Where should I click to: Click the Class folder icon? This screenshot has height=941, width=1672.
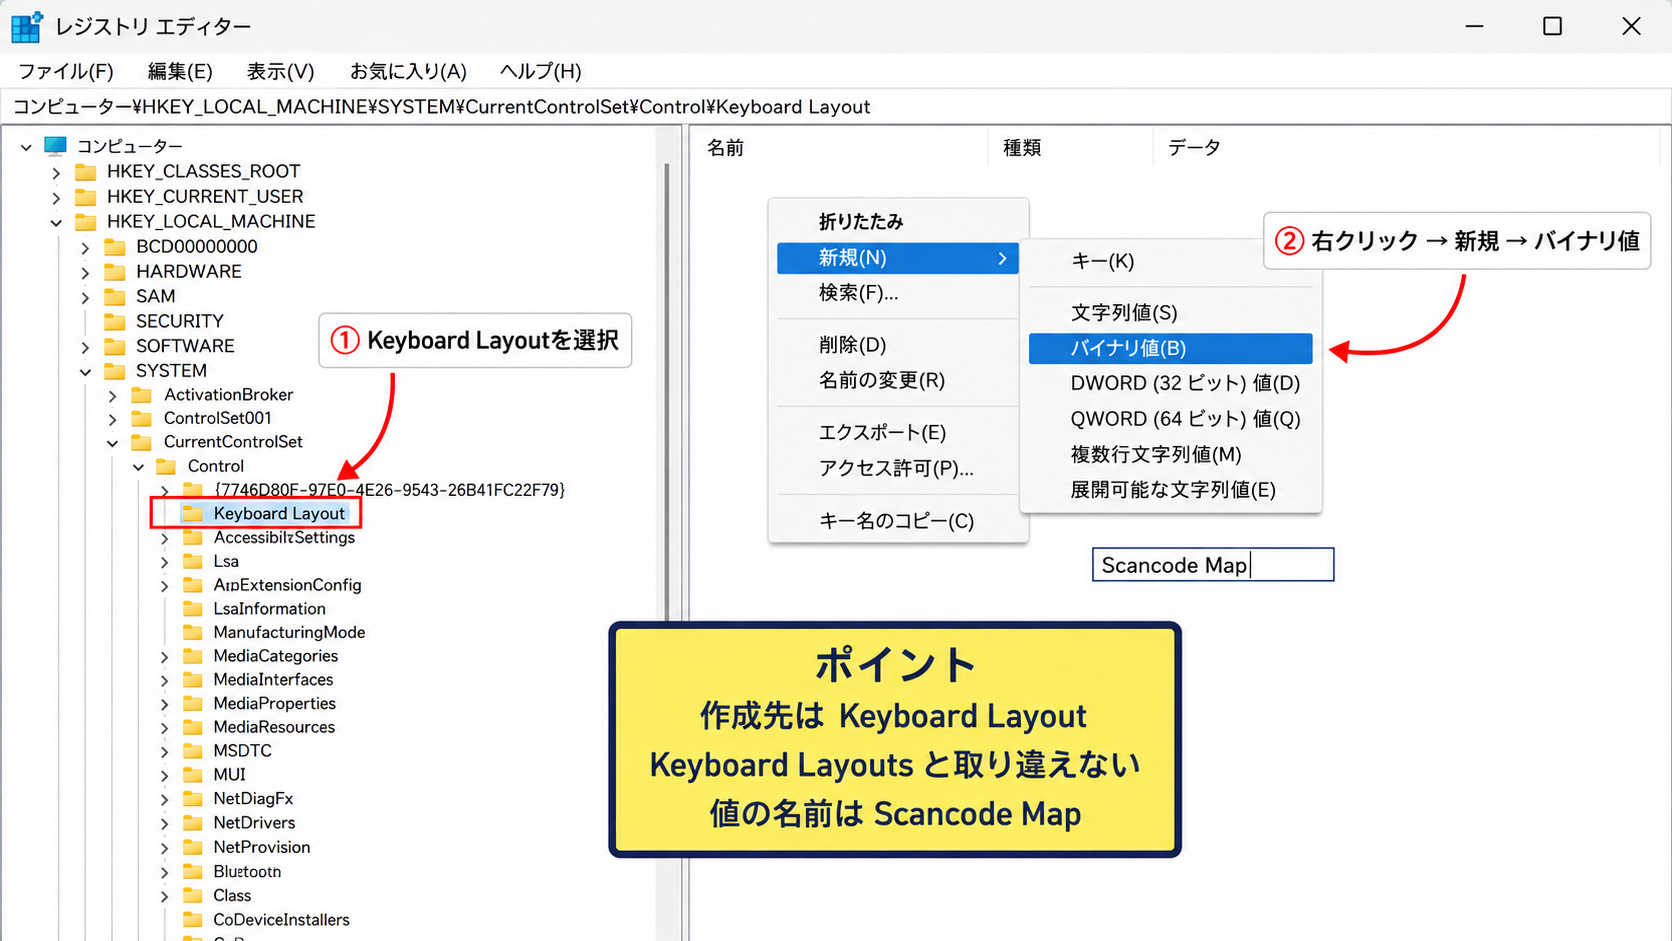pyautogui.click(x=193, y=896)
